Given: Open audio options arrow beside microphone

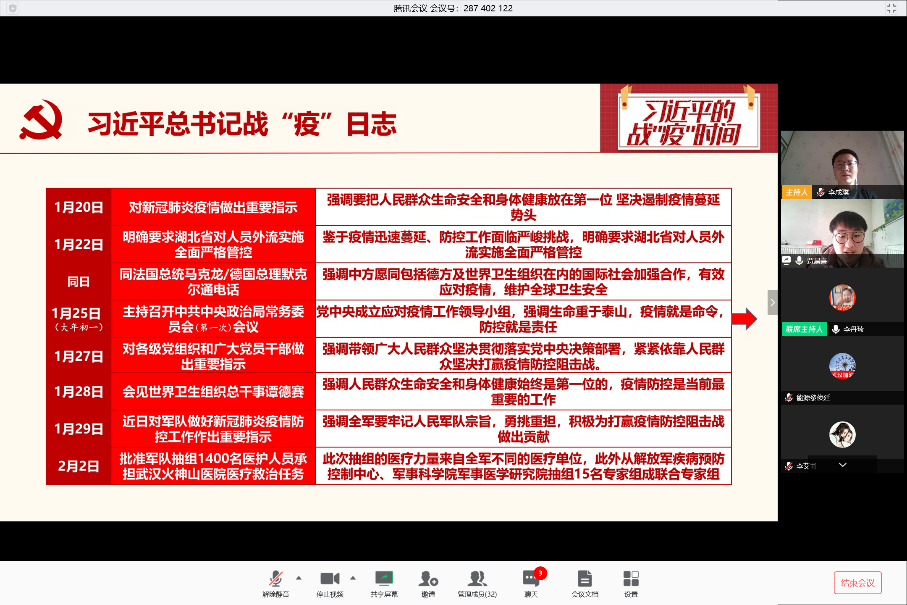Looking at the screenshot, I should (298, 577).
